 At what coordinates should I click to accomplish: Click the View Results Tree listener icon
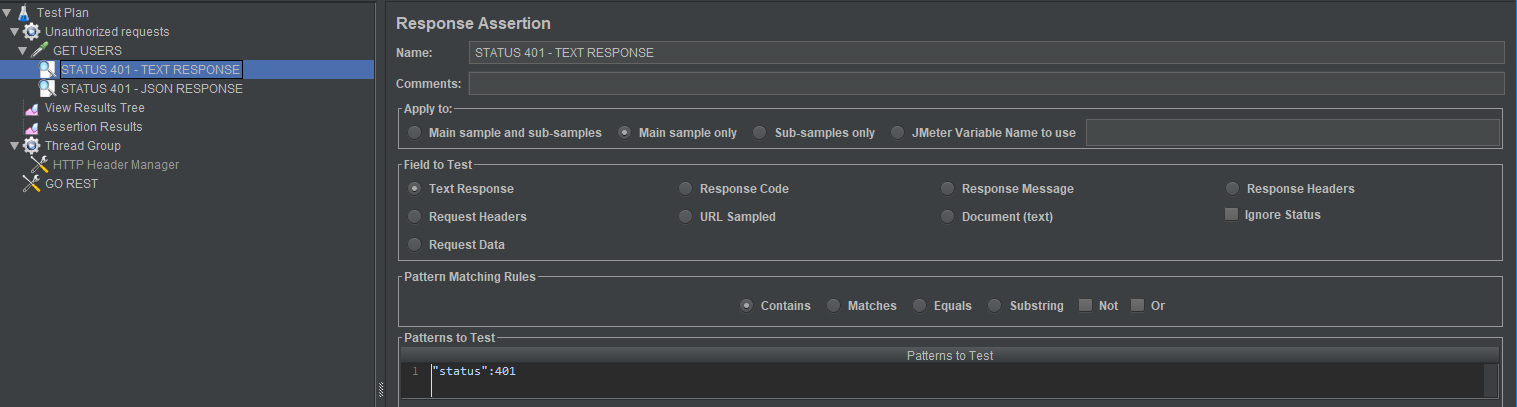pyautogui.click(x=31, y=108)
